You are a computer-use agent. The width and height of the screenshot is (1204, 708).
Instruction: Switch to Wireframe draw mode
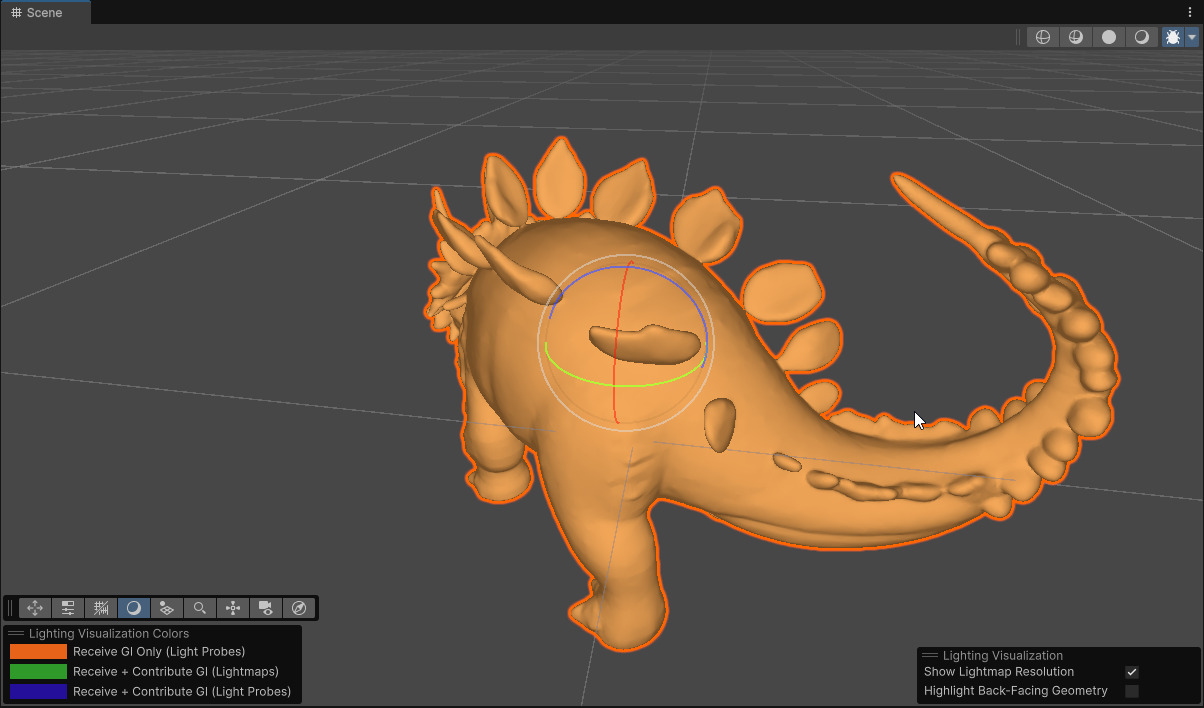(x=1043, y=37)
